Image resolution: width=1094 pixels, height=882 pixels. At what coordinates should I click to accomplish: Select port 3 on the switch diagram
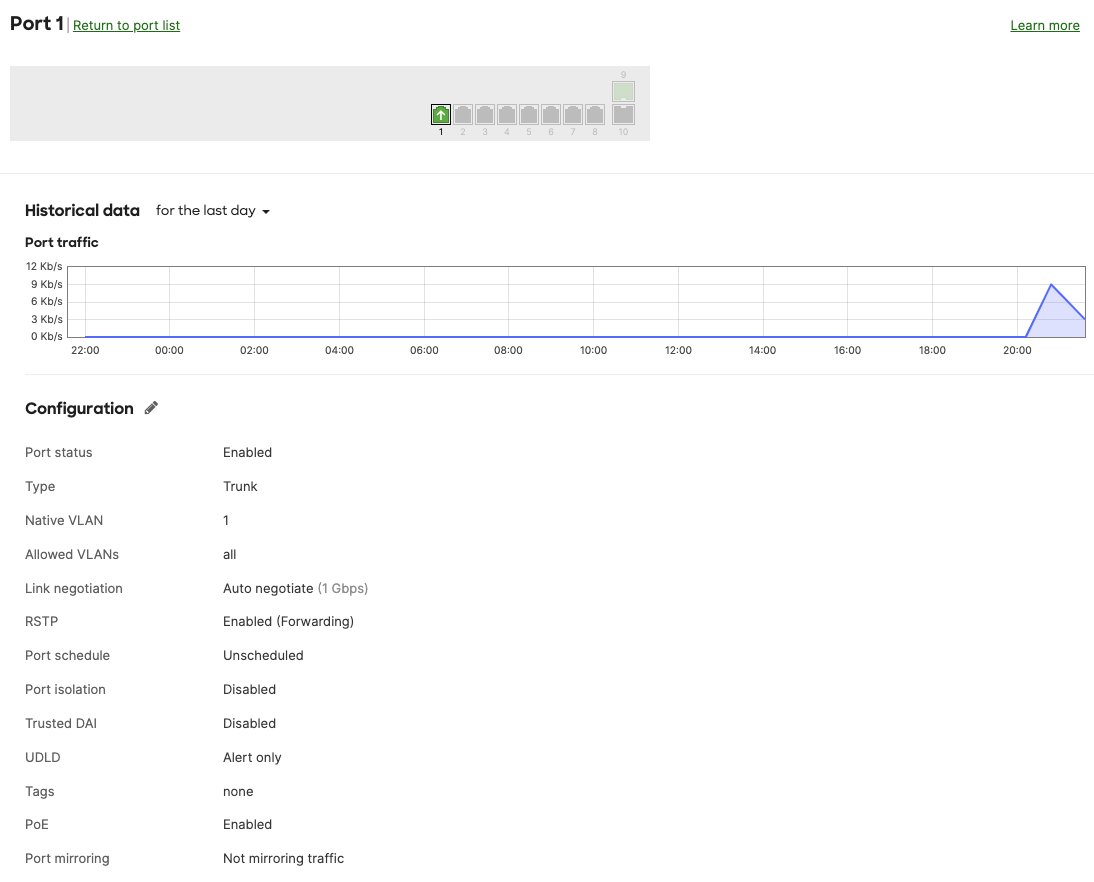[x=484, y=114]
